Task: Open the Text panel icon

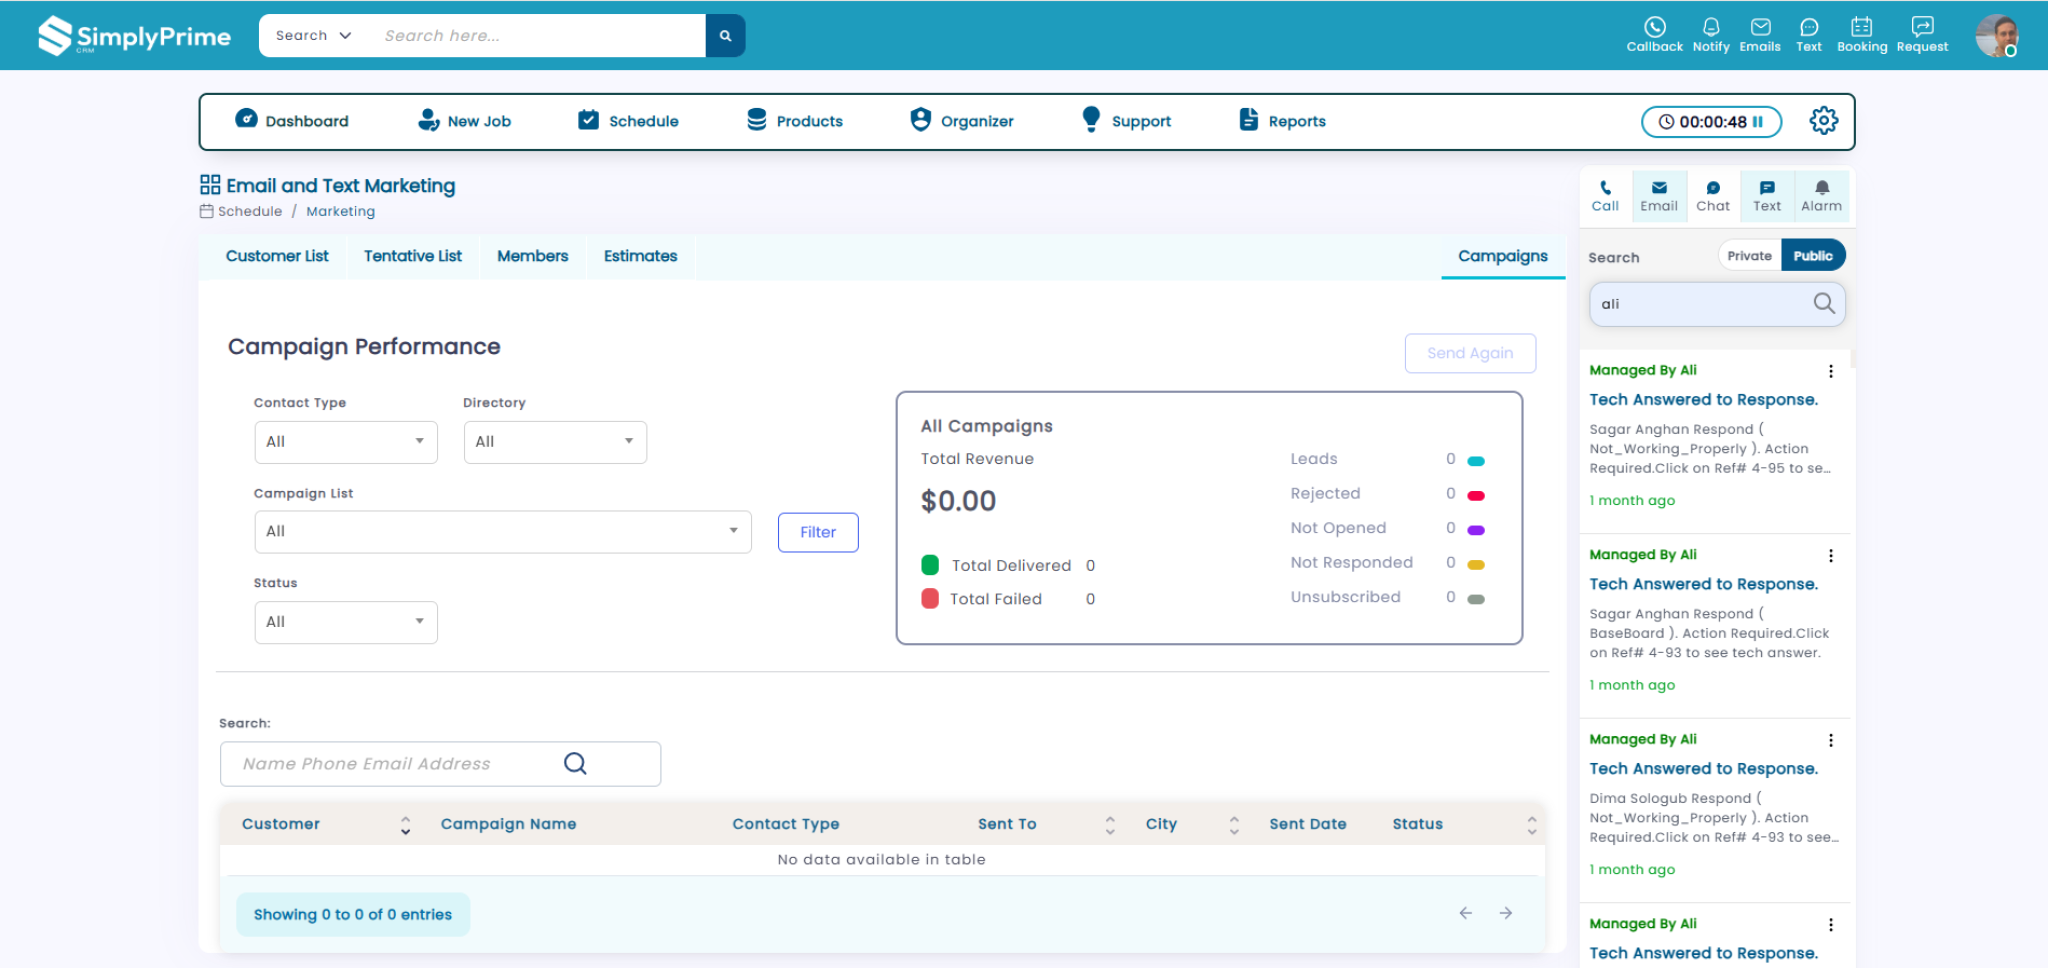Action: (1767, 196)
